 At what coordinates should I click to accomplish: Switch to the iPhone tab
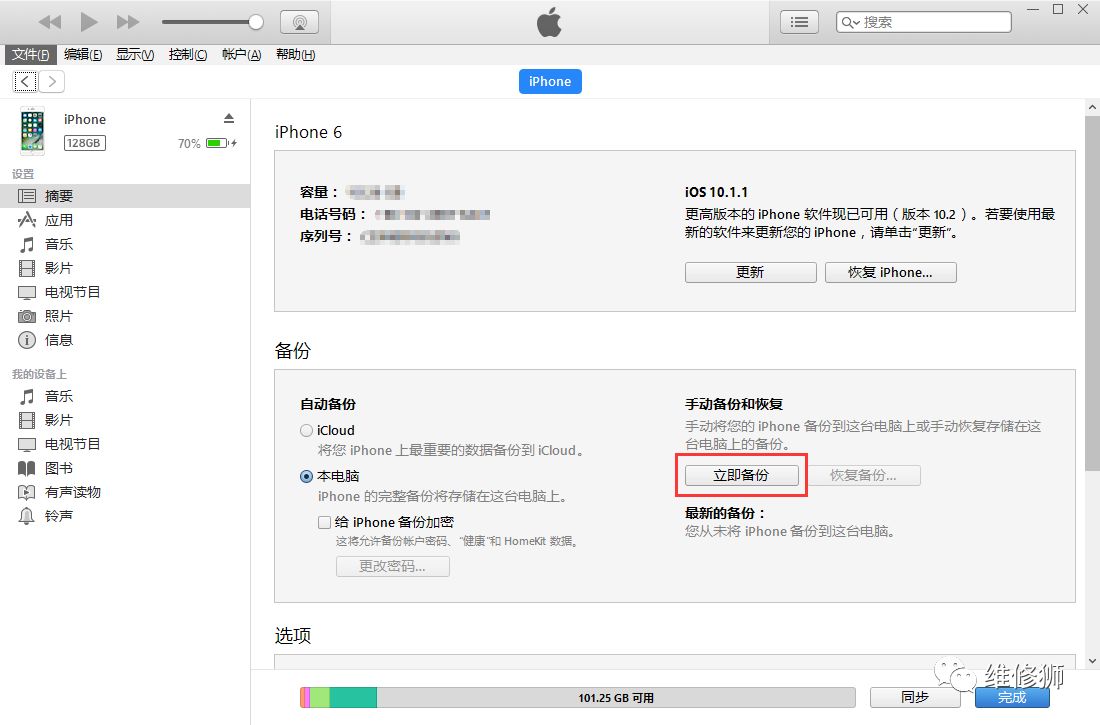tap(549, 81)
